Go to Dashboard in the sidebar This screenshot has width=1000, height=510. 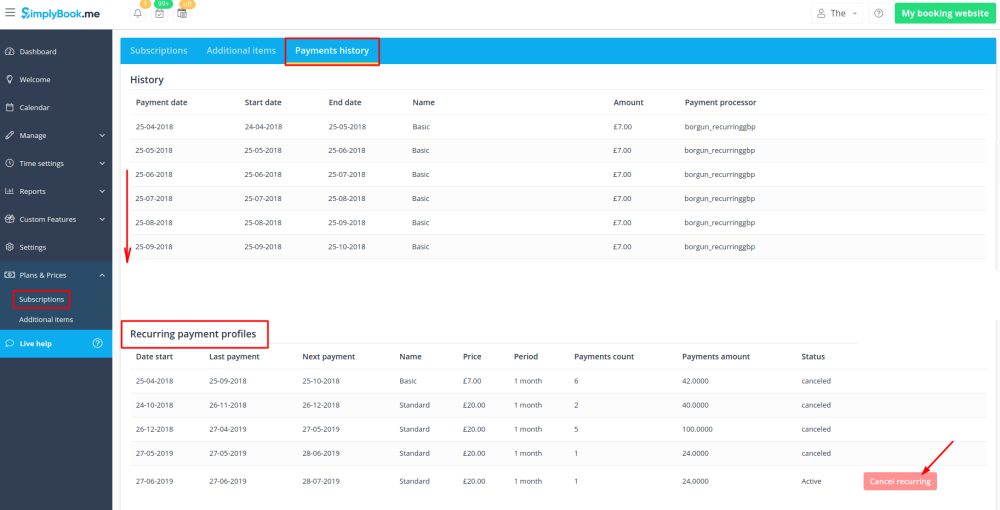(38, 51)
